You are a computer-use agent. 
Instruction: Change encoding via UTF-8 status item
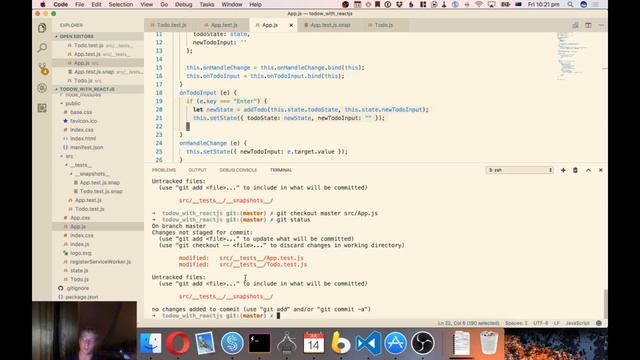pos(541,323)
